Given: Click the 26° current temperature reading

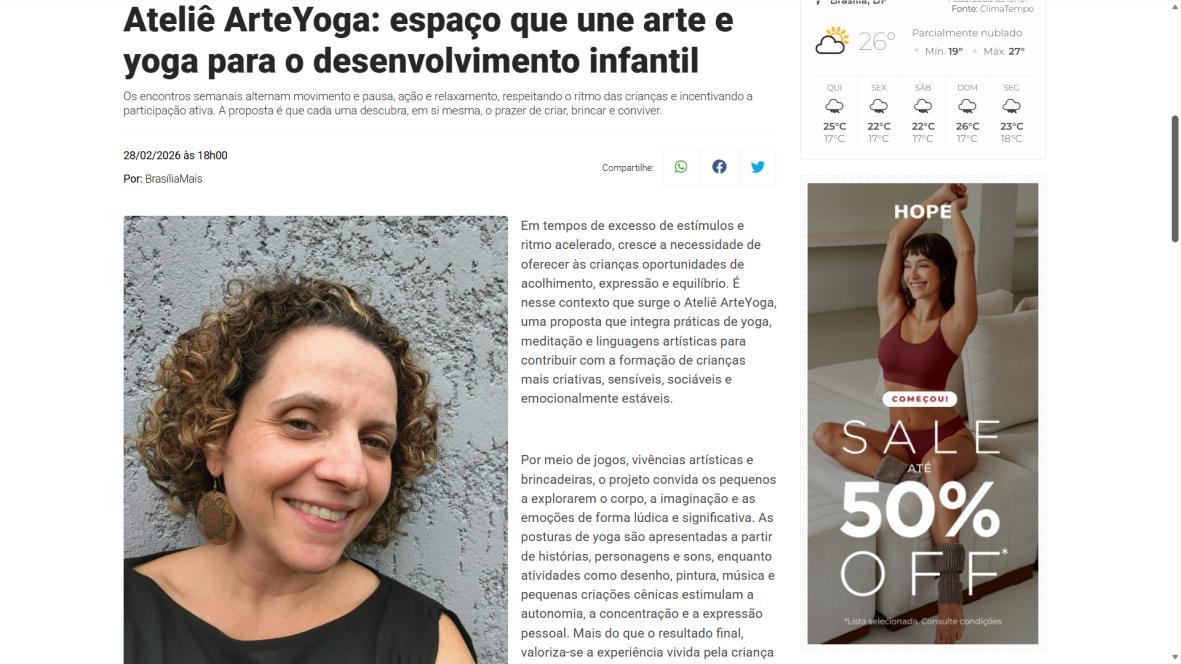Looking at the screenshot, I should tap(877, 41).
